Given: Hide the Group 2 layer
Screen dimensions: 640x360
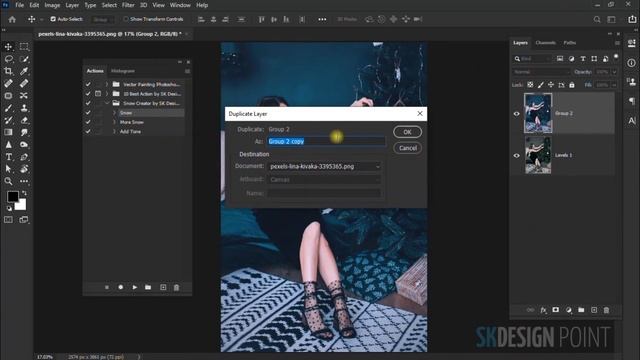Looking at the screenshot, I should pyautogui.click(x=516, y=113).
